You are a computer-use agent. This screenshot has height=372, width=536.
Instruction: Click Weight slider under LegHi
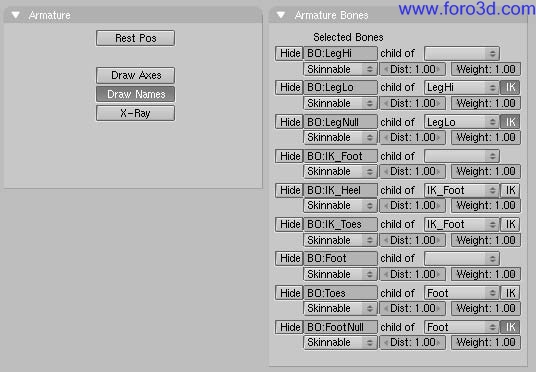486,69
